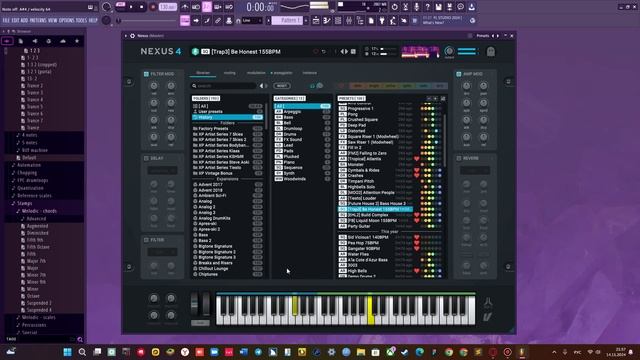Open the FL Studio EDIT menu

point(16,20)
